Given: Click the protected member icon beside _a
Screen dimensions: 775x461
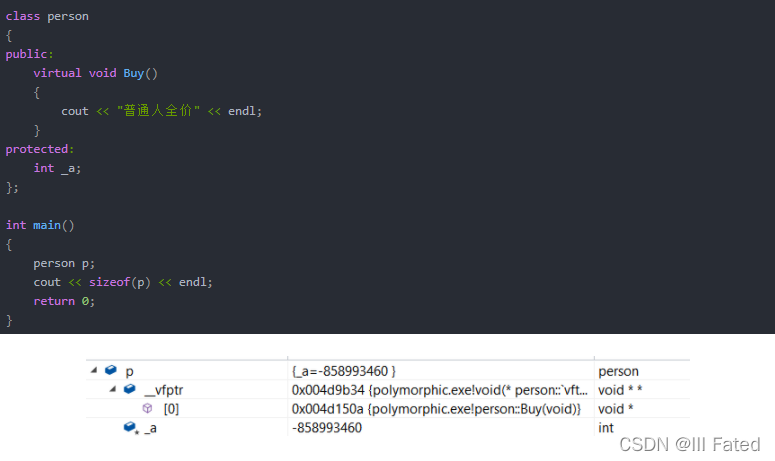Looking at the screenshot, I should coord(131,427).
